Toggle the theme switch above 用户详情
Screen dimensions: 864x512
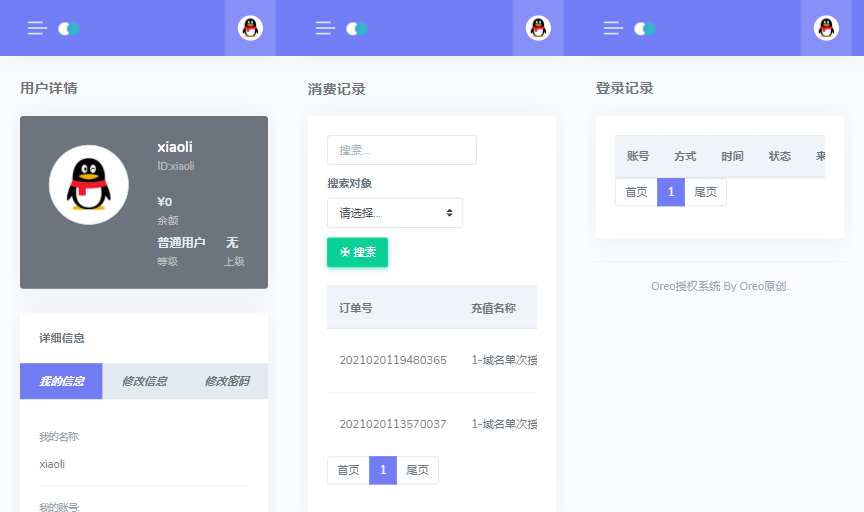[x=69, y=28]
